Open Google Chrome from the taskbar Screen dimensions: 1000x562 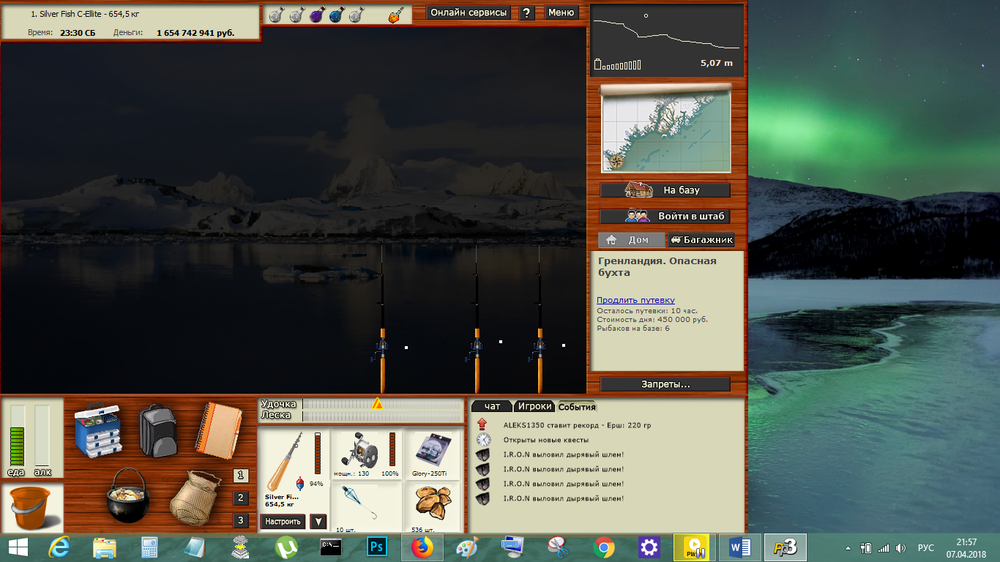pos(603,547)
